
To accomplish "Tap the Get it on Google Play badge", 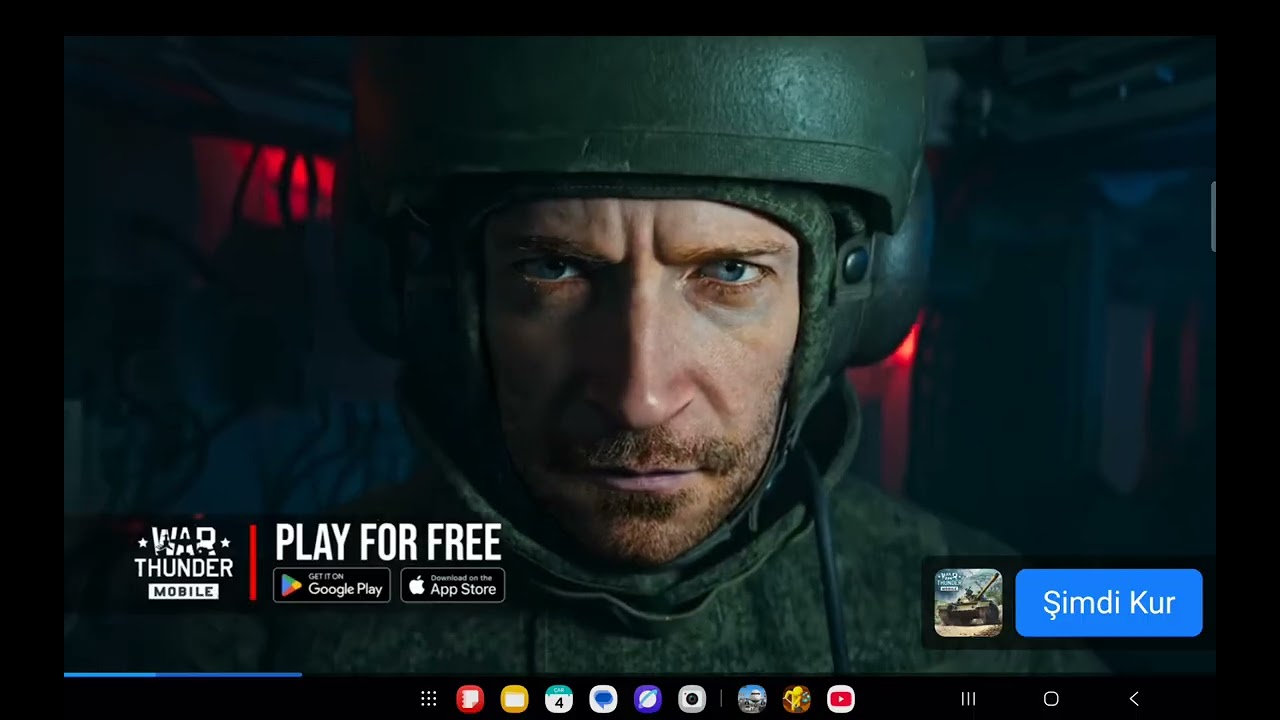I will (332, 585).
